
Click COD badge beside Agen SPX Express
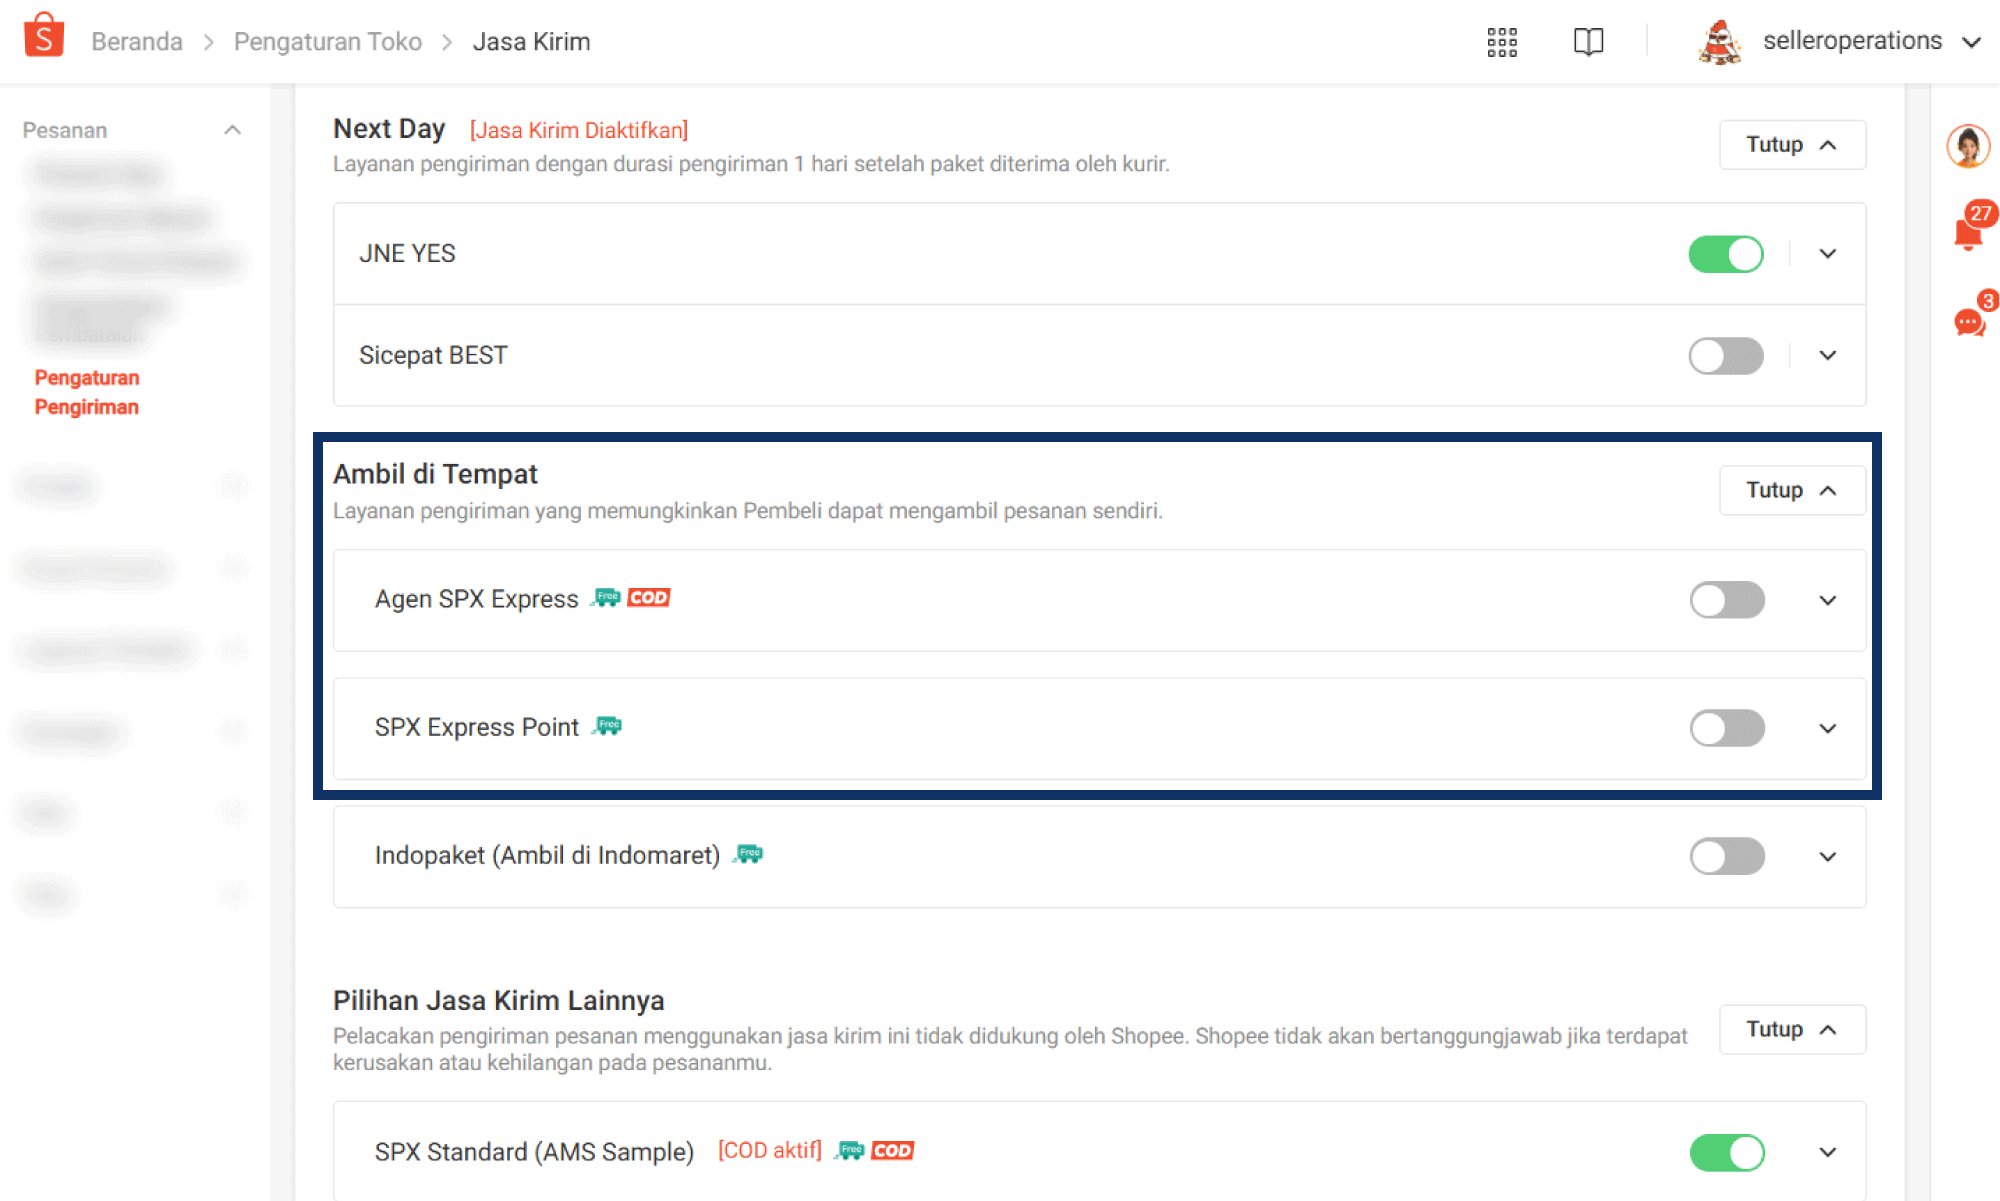[649, 598]
